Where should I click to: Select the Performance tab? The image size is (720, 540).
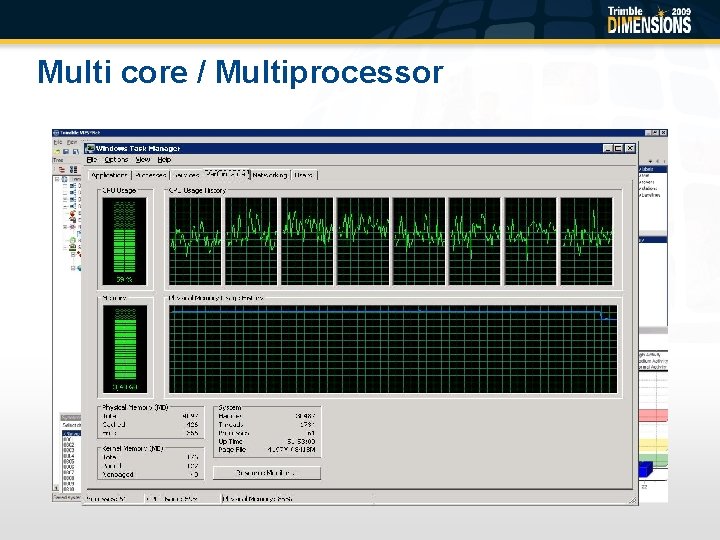click(x=227, y=174)
